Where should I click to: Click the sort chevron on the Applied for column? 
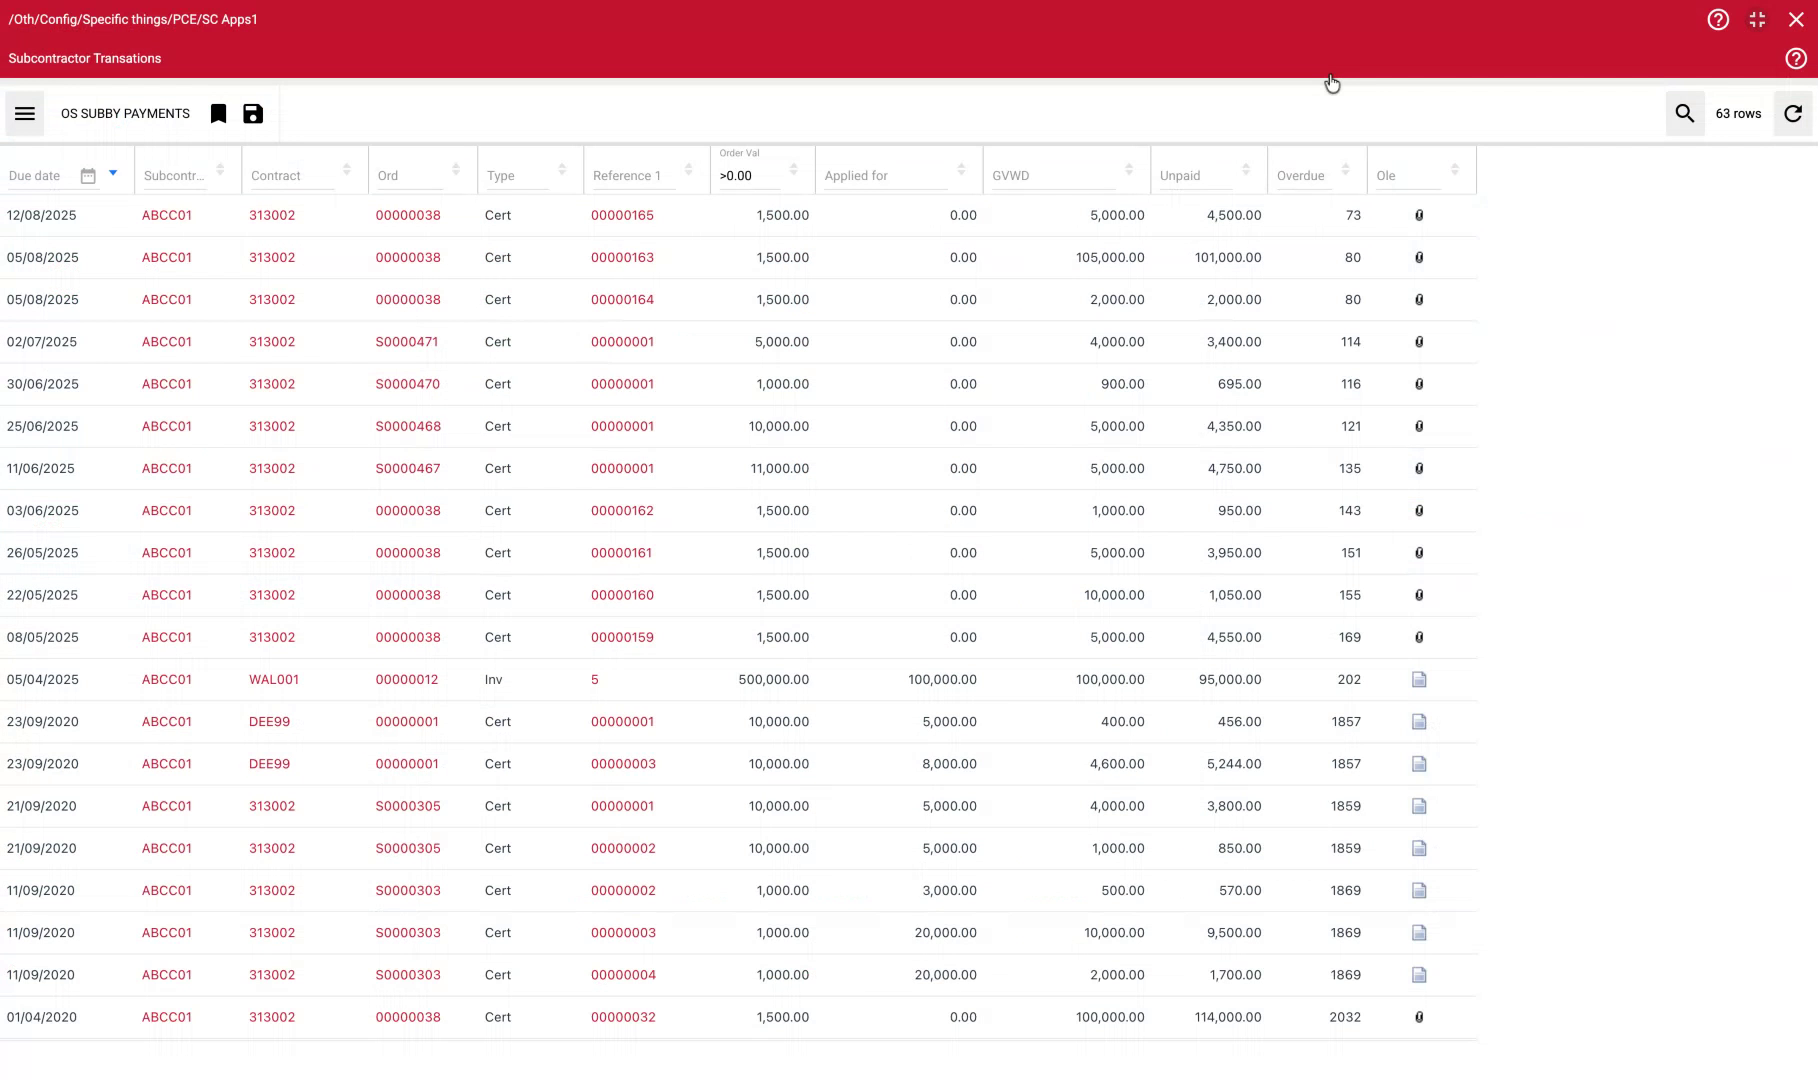point(961,169)
